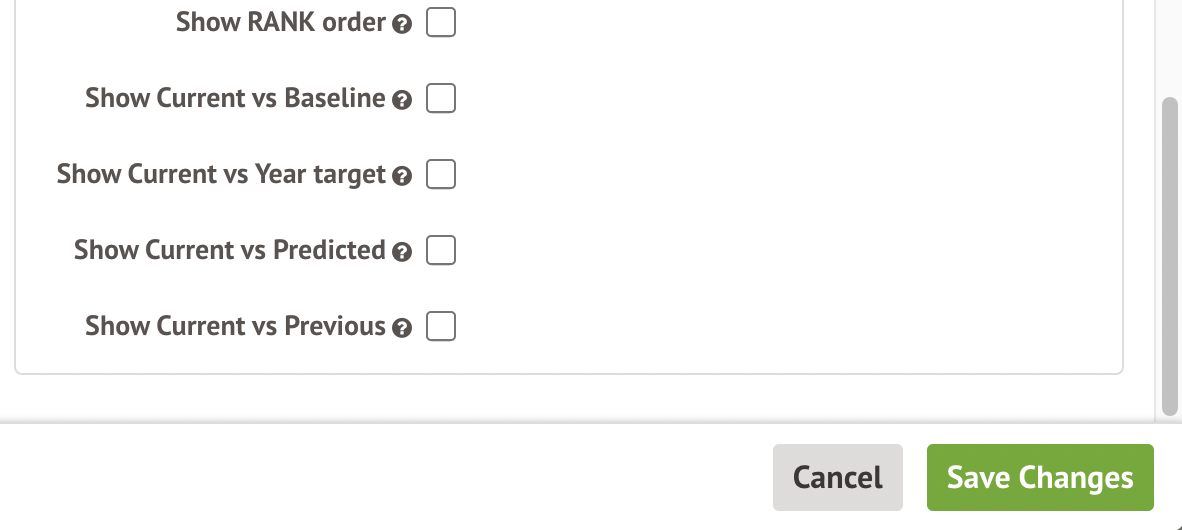The height and width of the screenshot is (530, 1182).
Task: Tick the Show Current vs Baseline checkbox
Action: coord(441,98)
